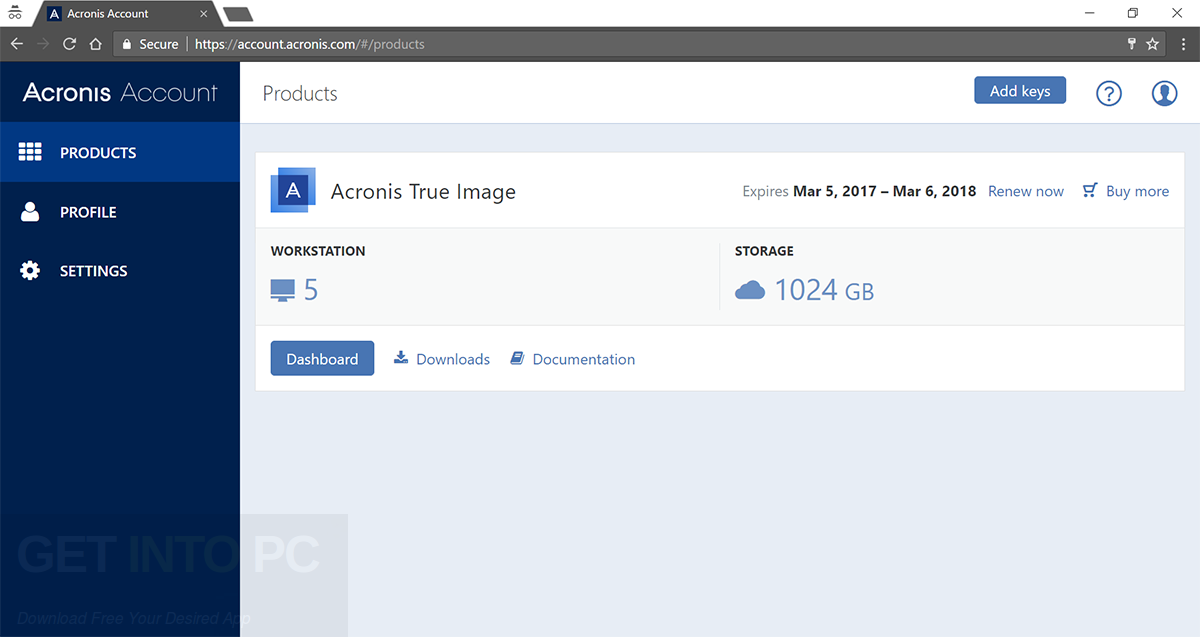Viewport: 1200px width, 637px height.
Task: Click the Acronis True Image product title
Action: [x=423, y=192]
